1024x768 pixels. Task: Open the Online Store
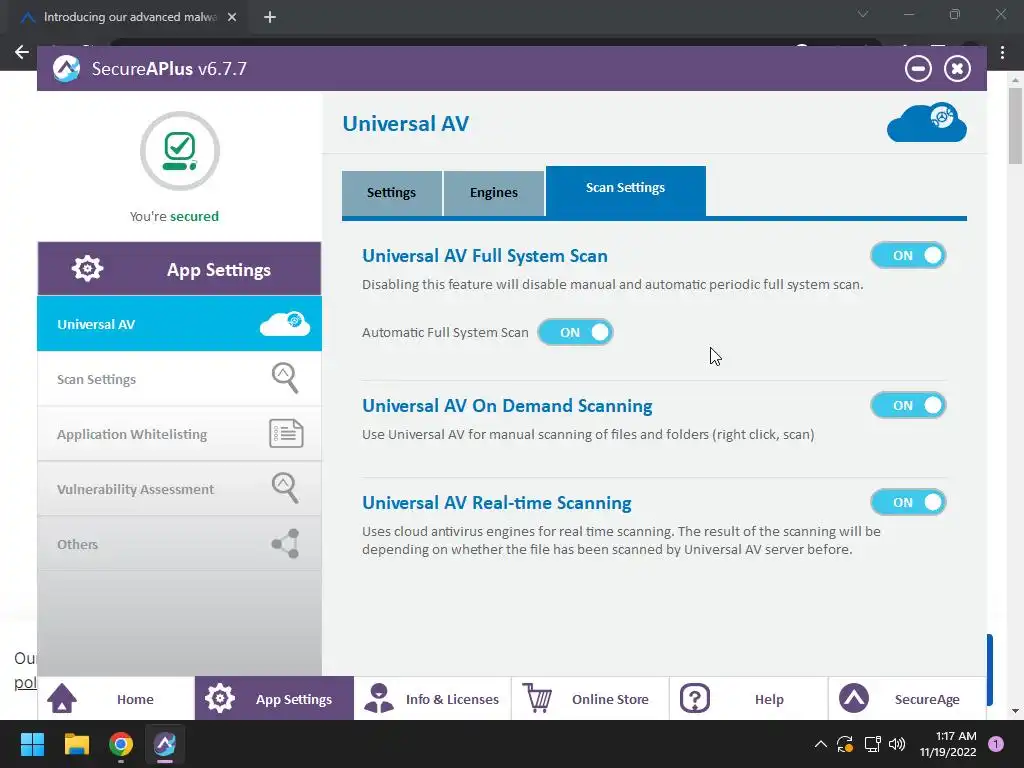590,698
